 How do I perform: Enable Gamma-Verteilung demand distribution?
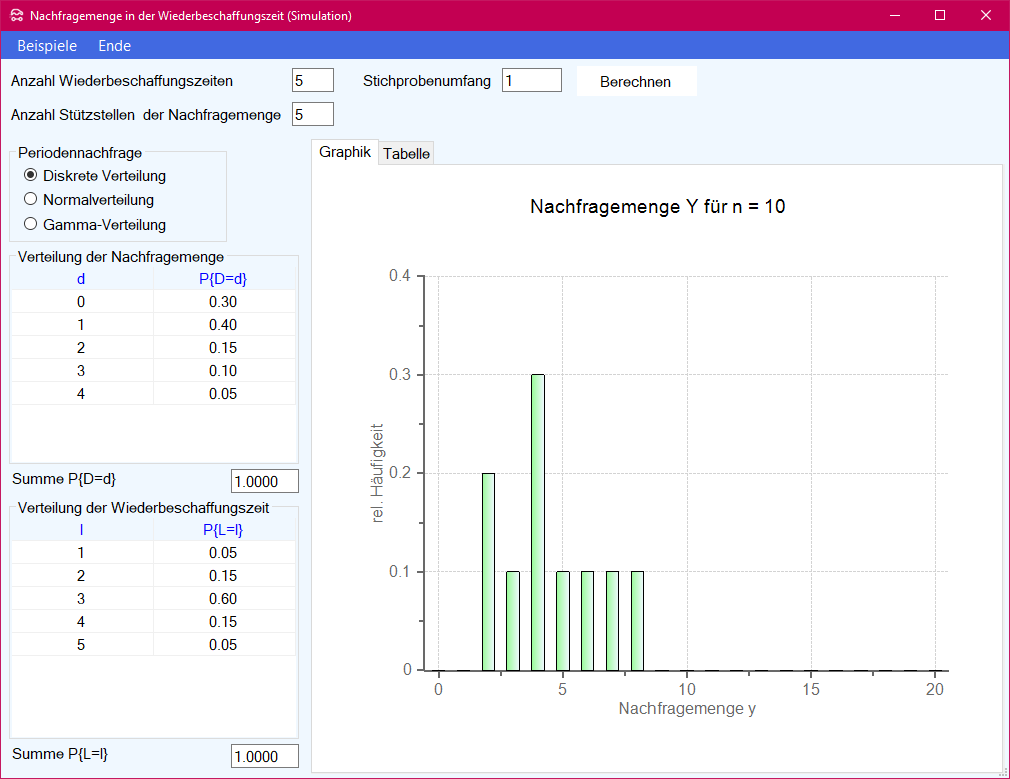click(x=31, y=224)
